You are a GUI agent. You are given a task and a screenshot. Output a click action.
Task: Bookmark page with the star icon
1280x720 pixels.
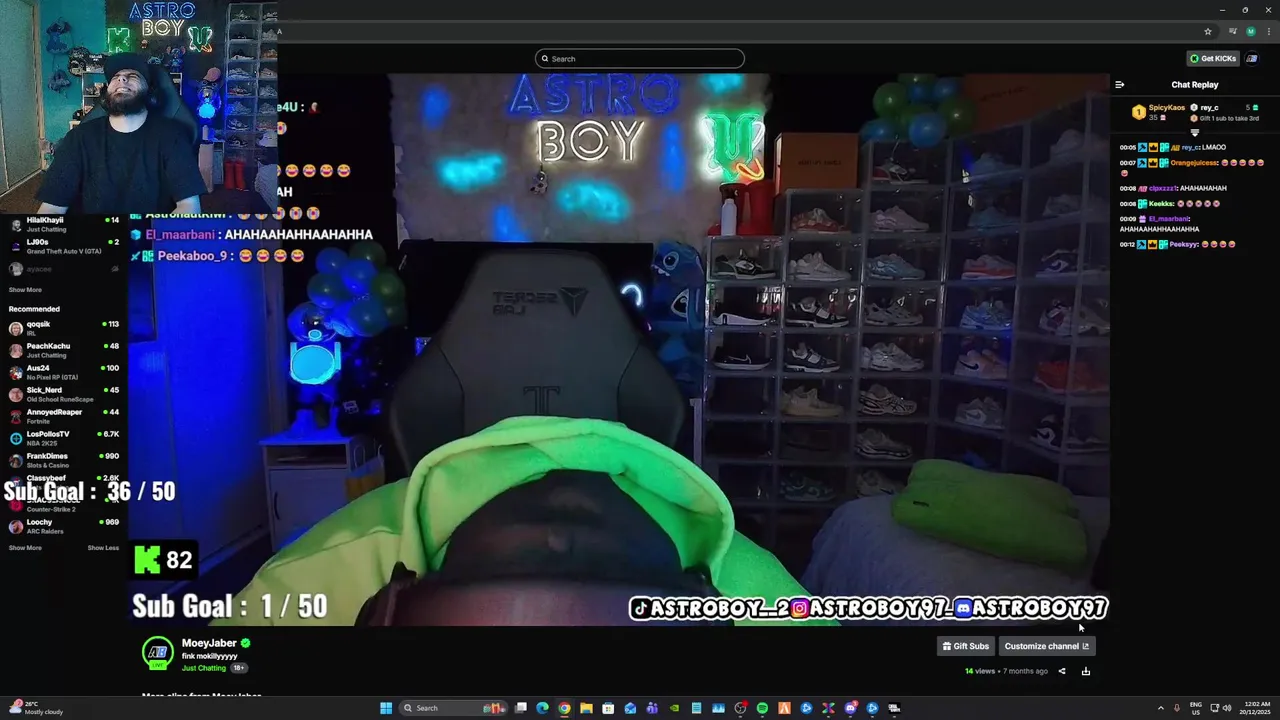1208,32
